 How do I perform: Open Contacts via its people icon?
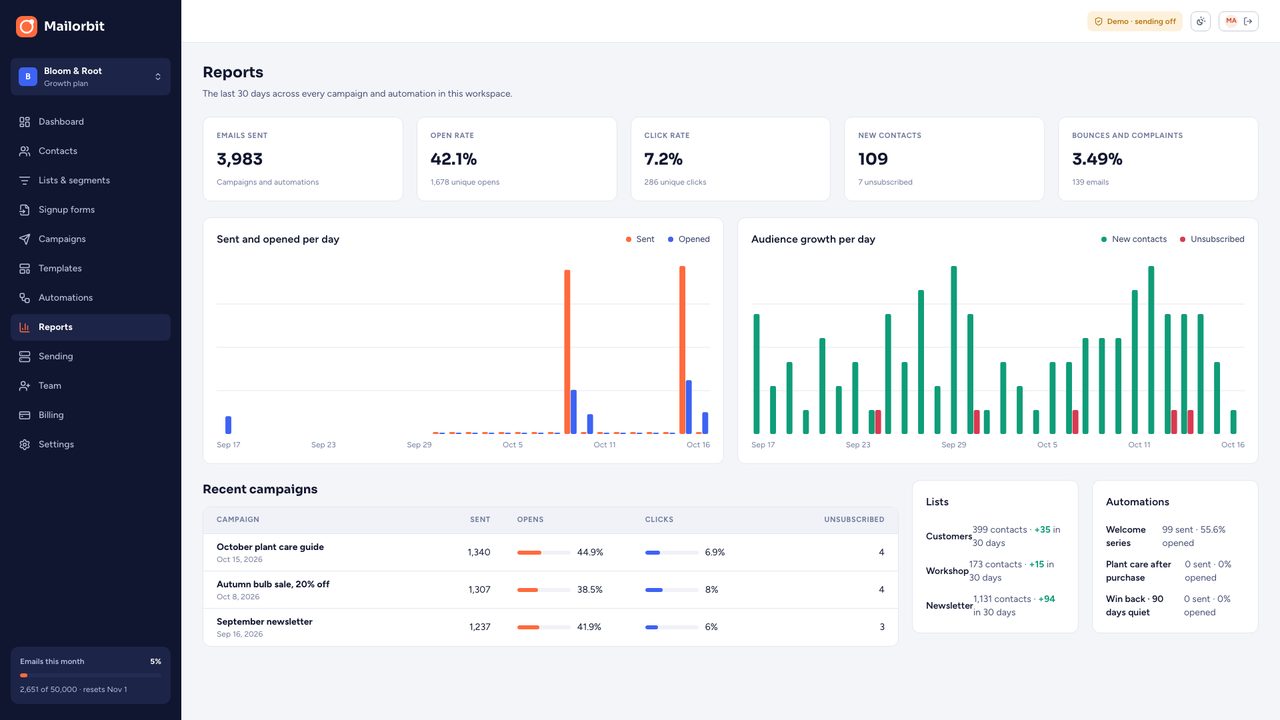(x=25, y=151)
